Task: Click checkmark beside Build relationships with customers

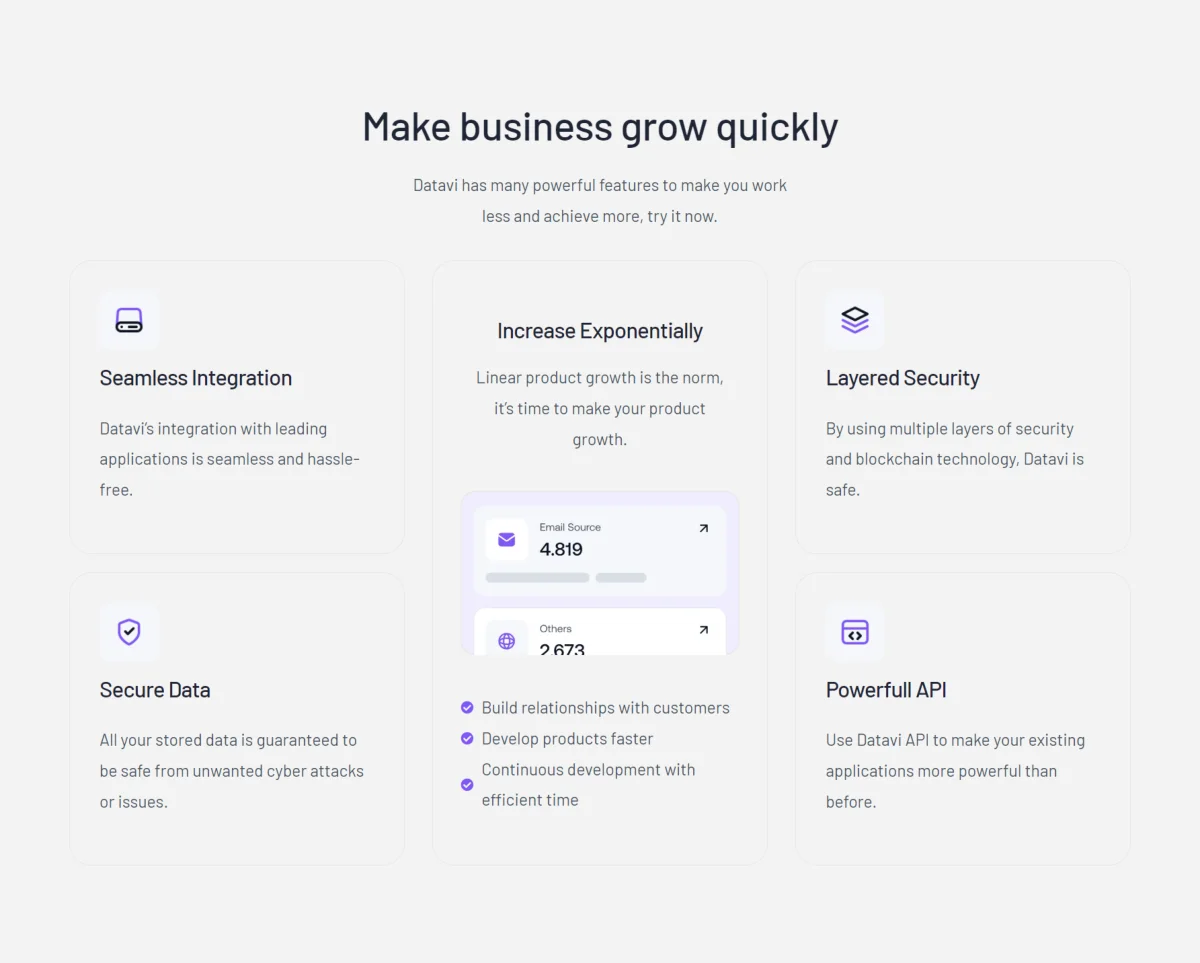Action: pyautogui.click(x=467, y=708)
